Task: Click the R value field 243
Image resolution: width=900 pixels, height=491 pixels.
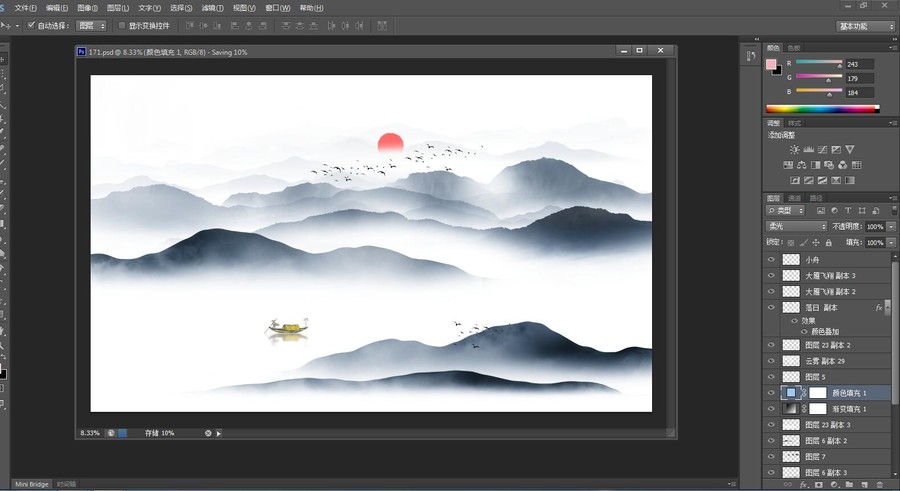Action: tap(860, 64)
